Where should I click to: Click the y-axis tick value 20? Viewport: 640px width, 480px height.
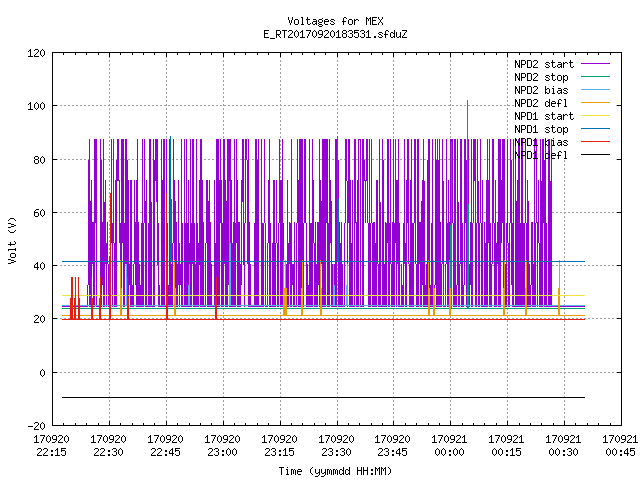tap(39, 319)
